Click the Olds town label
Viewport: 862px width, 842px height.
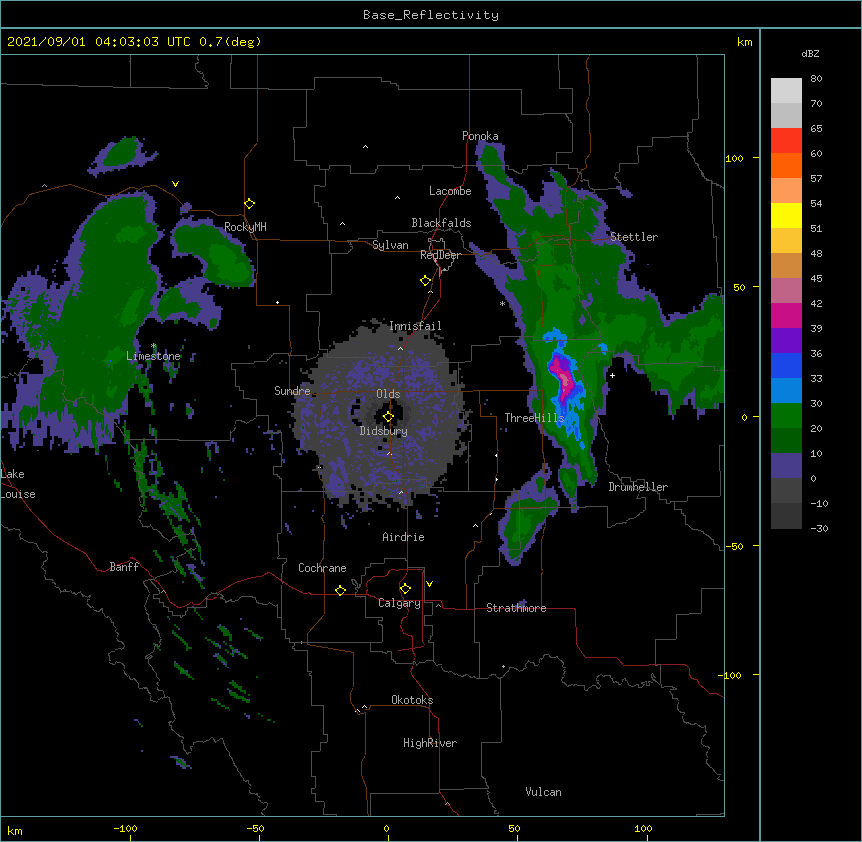(388, 394)
